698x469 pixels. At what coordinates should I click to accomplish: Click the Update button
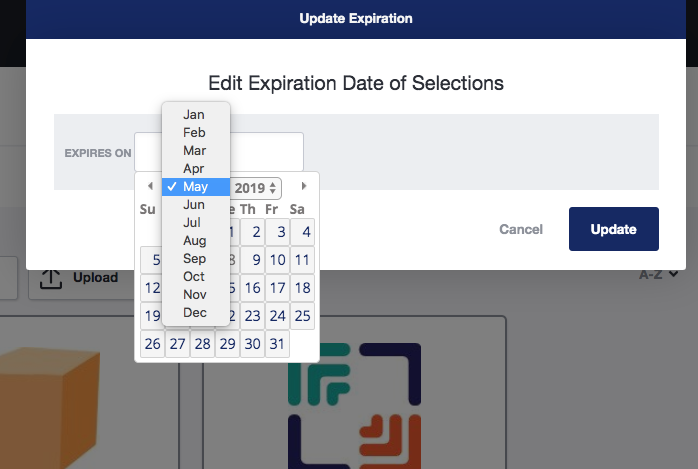click(613, 229)
